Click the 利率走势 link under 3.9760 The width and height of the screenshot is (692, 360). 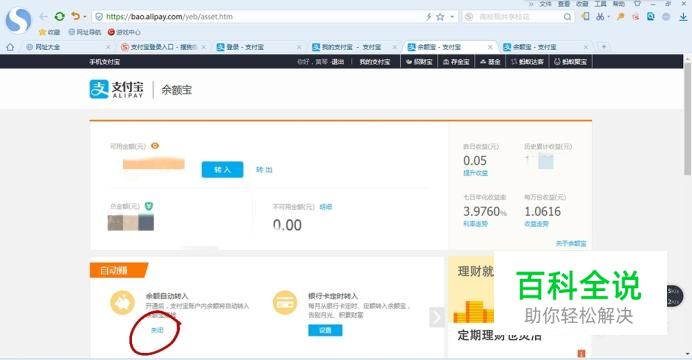click(475, 224)
